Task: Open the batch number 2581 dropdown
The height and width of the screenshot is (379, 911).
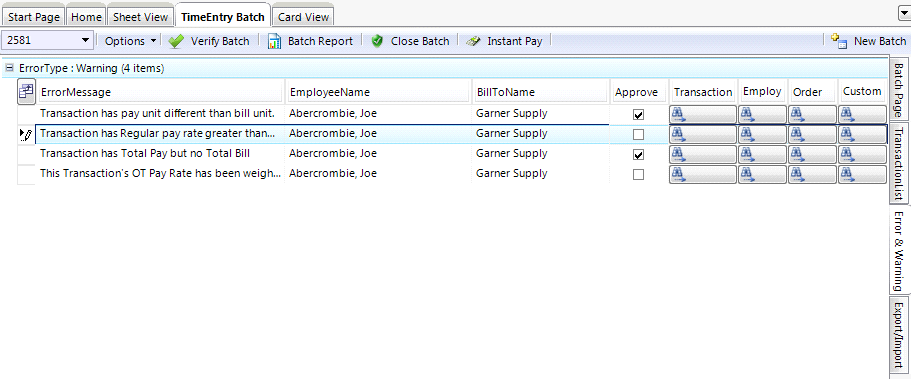Action: tap(85, 41)
